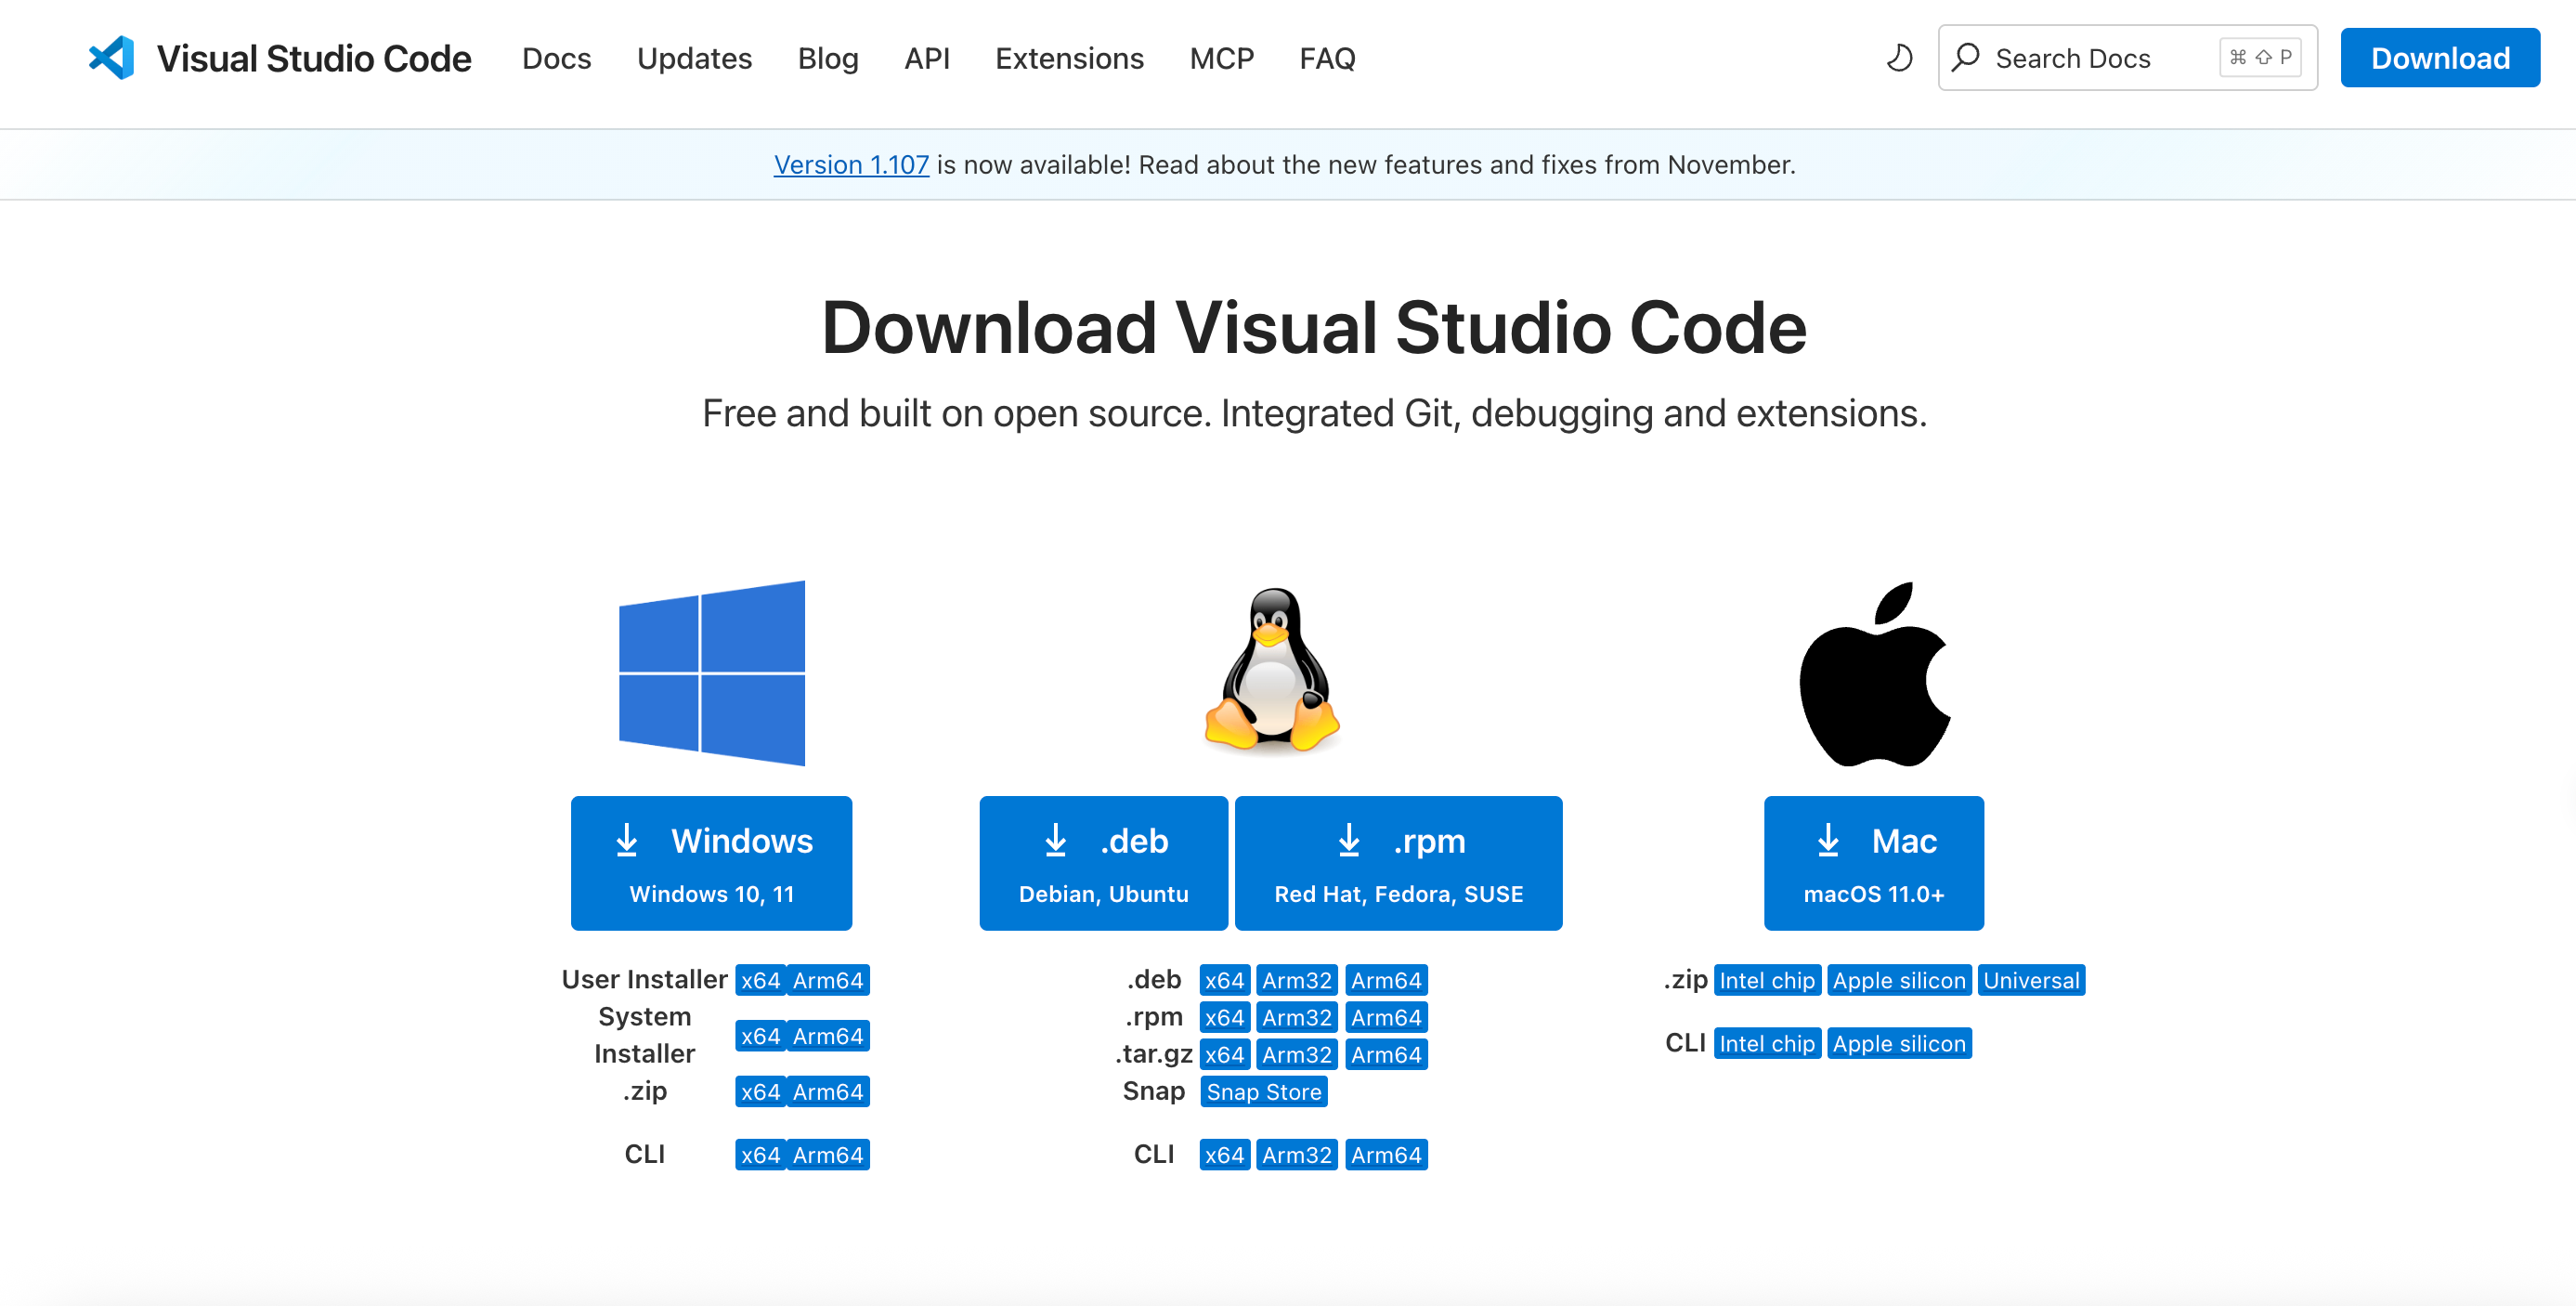Image resolution: width=2576 pixels, height=1306 pixels.
Task: Get the Windows CLI x64 build
Action: (x=760, y=1155)
